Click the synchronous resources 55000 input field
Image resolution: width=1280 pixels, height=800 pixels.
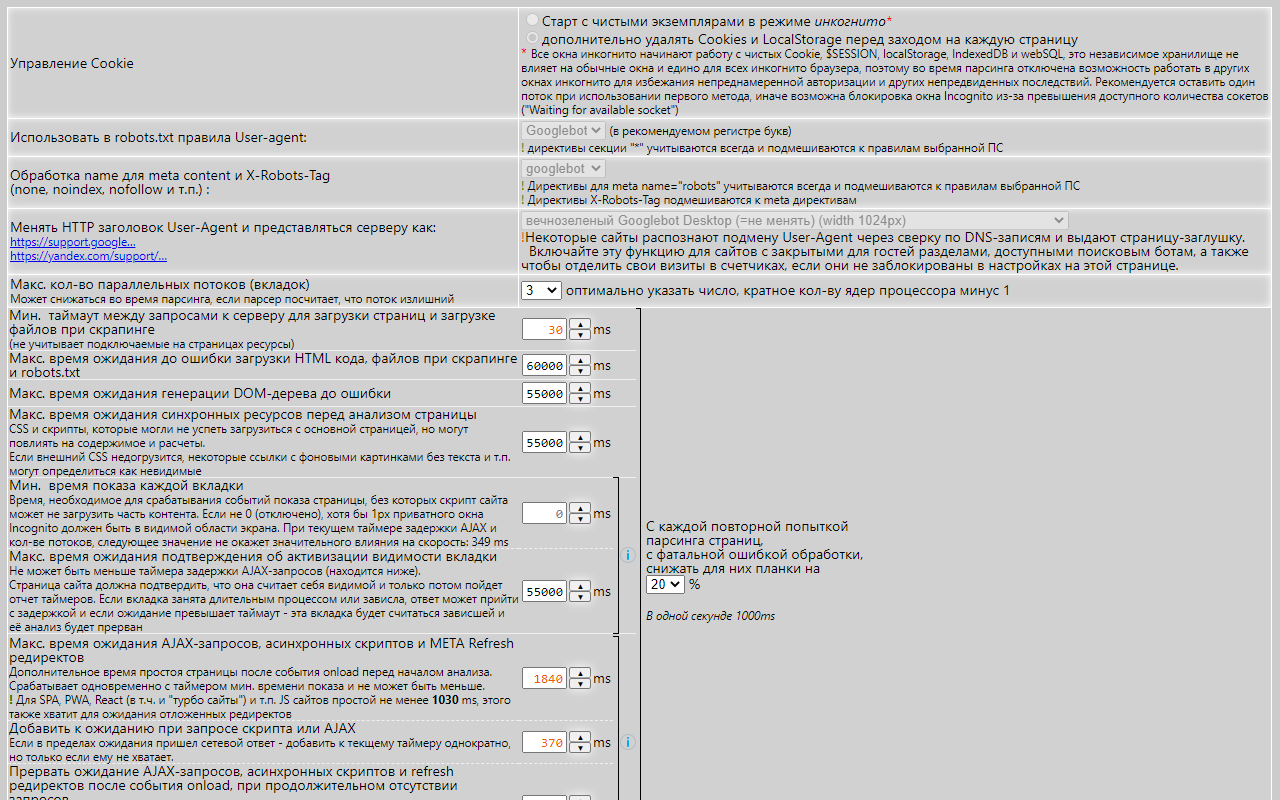point(545,442)
